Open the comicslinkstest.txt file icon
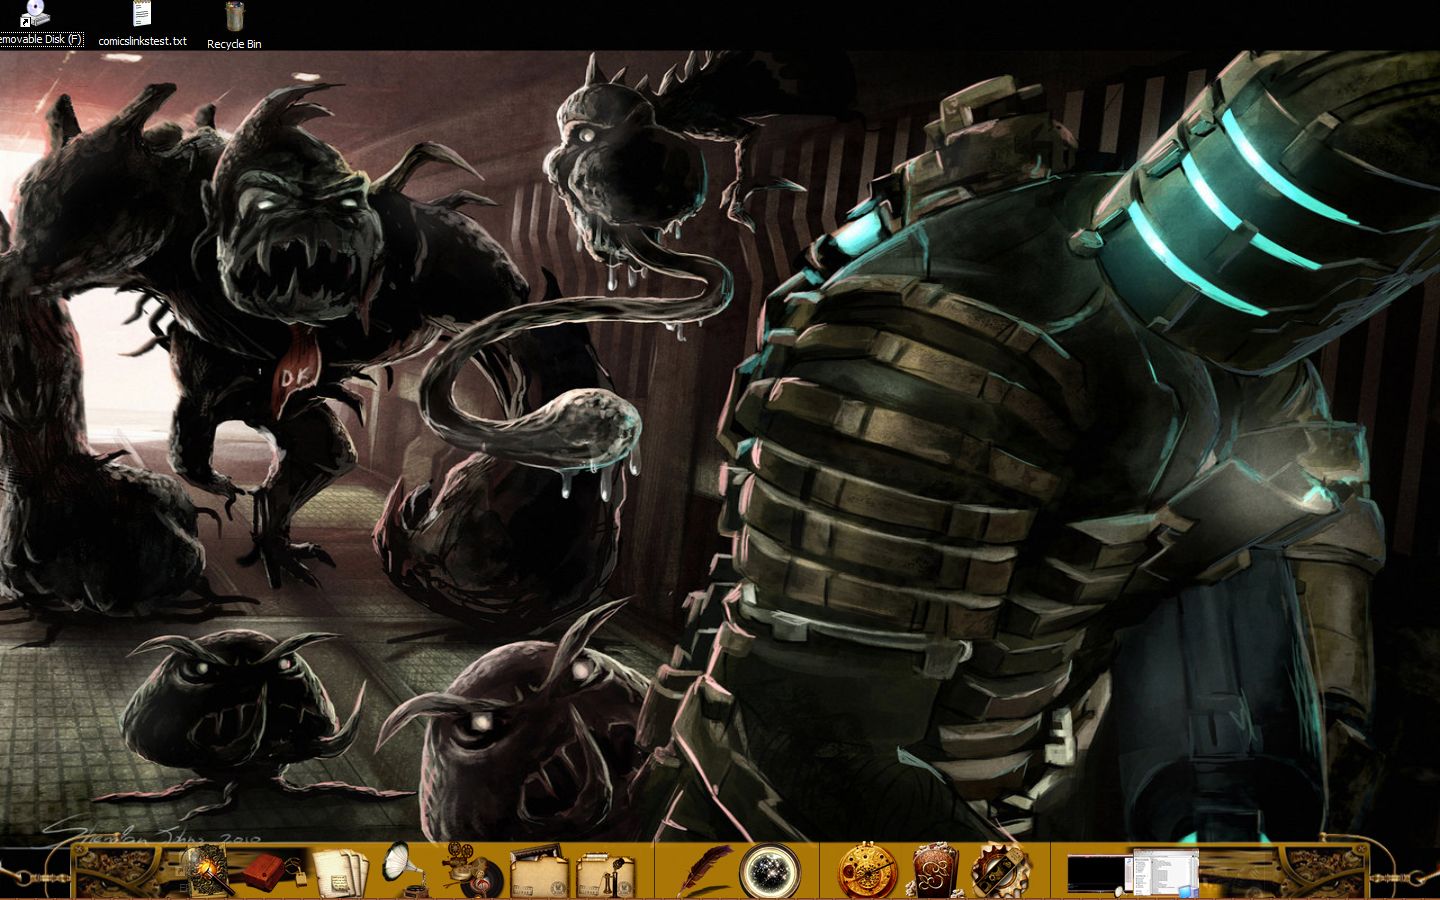Viewport: 1440px width, 900px height. [142, 14]
